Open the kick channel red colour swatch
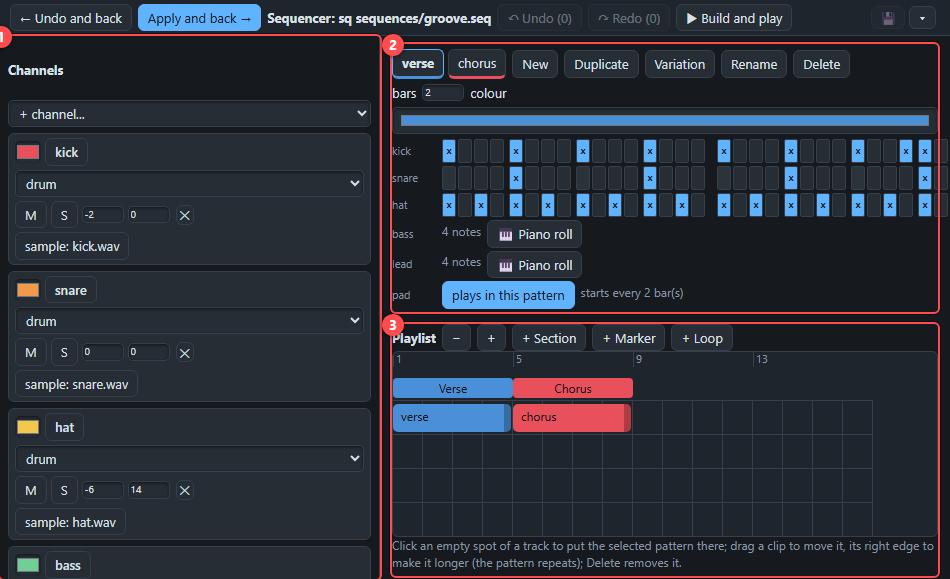Image resolution: width=950 pixels, height=579 pixels. [28, 151]
